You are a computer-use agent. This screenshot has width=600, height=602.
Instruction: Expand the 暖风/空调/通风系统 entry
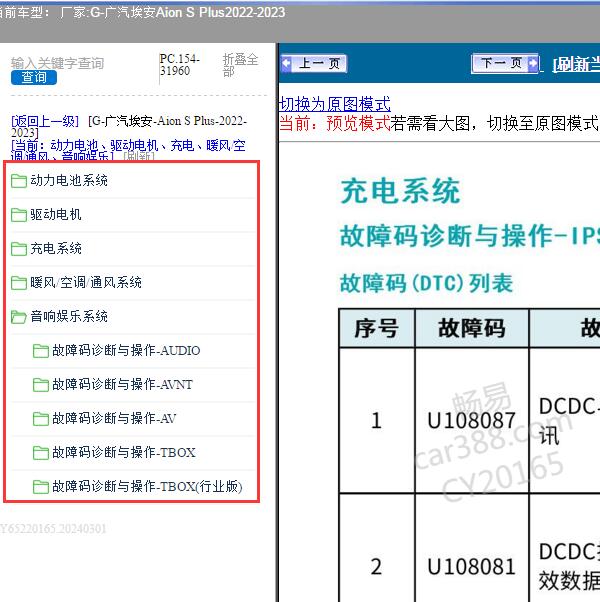86,283
